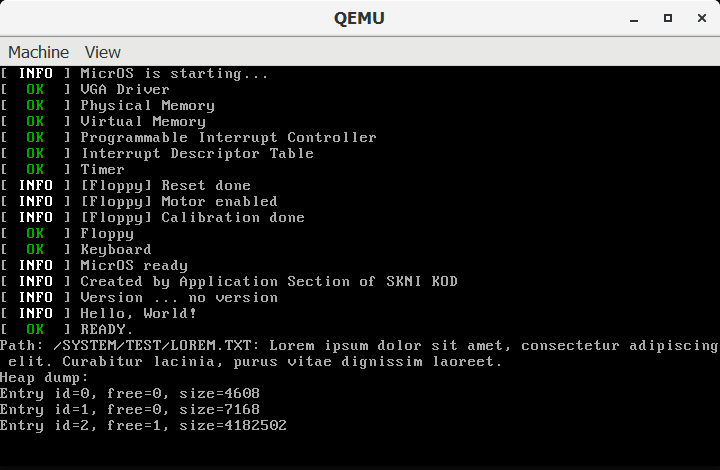This screenshot has height=470, width=720.
Task: Close the QEMU window
Action: pos(698,18)
